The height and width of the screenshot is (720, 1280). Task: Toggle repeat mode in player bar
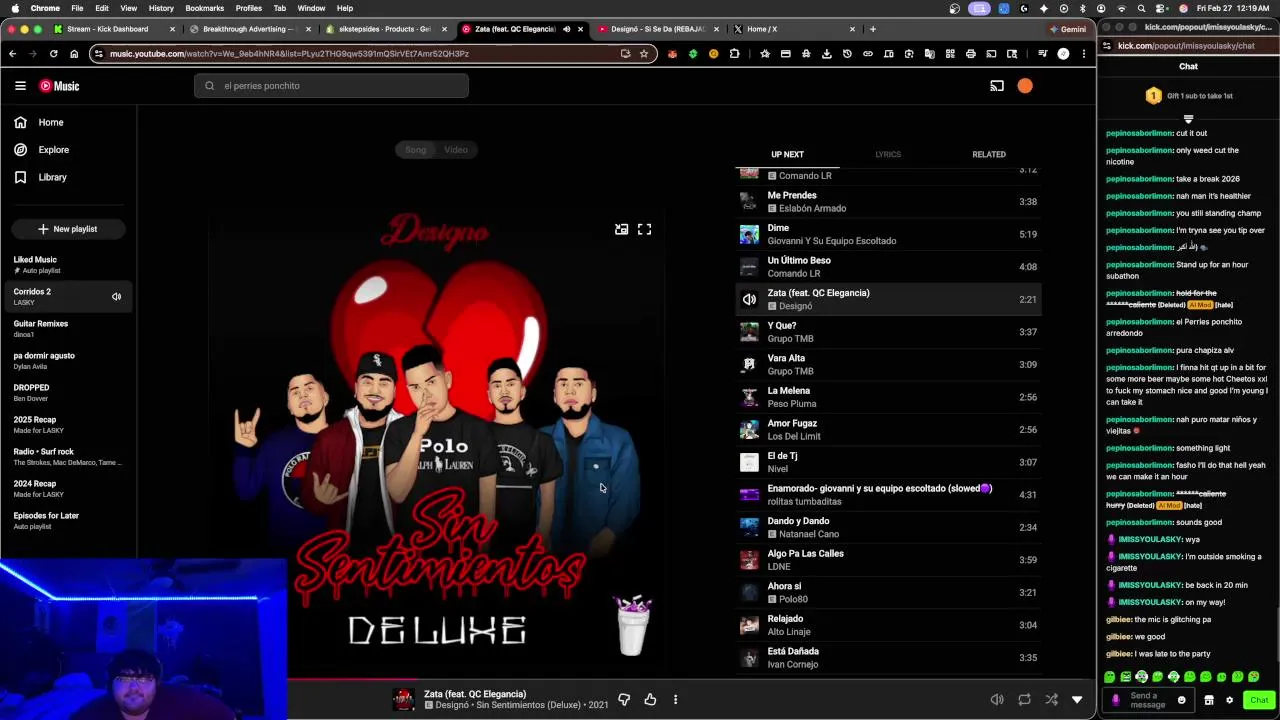pyautogui.click(x=1024, y=700)
